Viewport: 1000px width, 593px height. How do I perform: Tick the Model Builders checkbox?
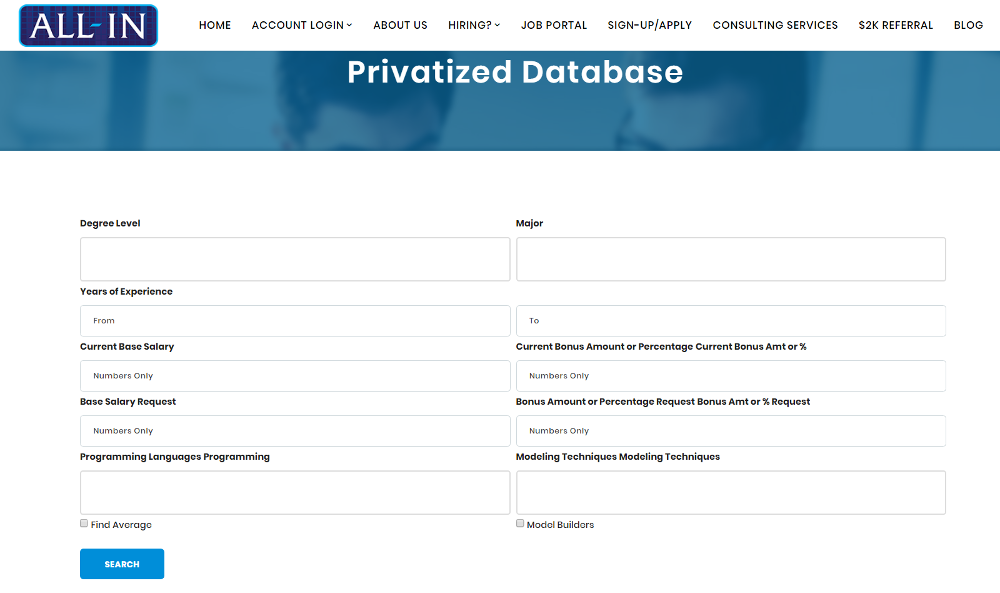point(520,523)
